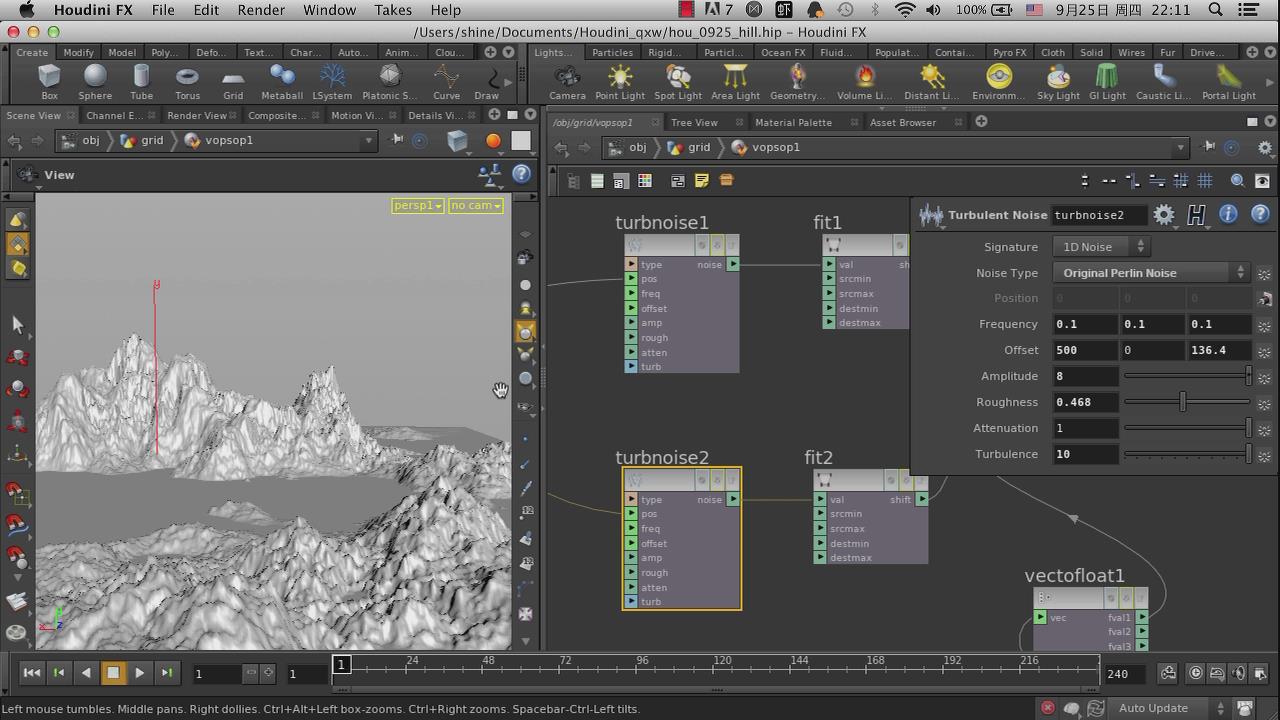Add an Area Light from shelf
Viewport: 1280px width, 720px height.
click(735, 82)
